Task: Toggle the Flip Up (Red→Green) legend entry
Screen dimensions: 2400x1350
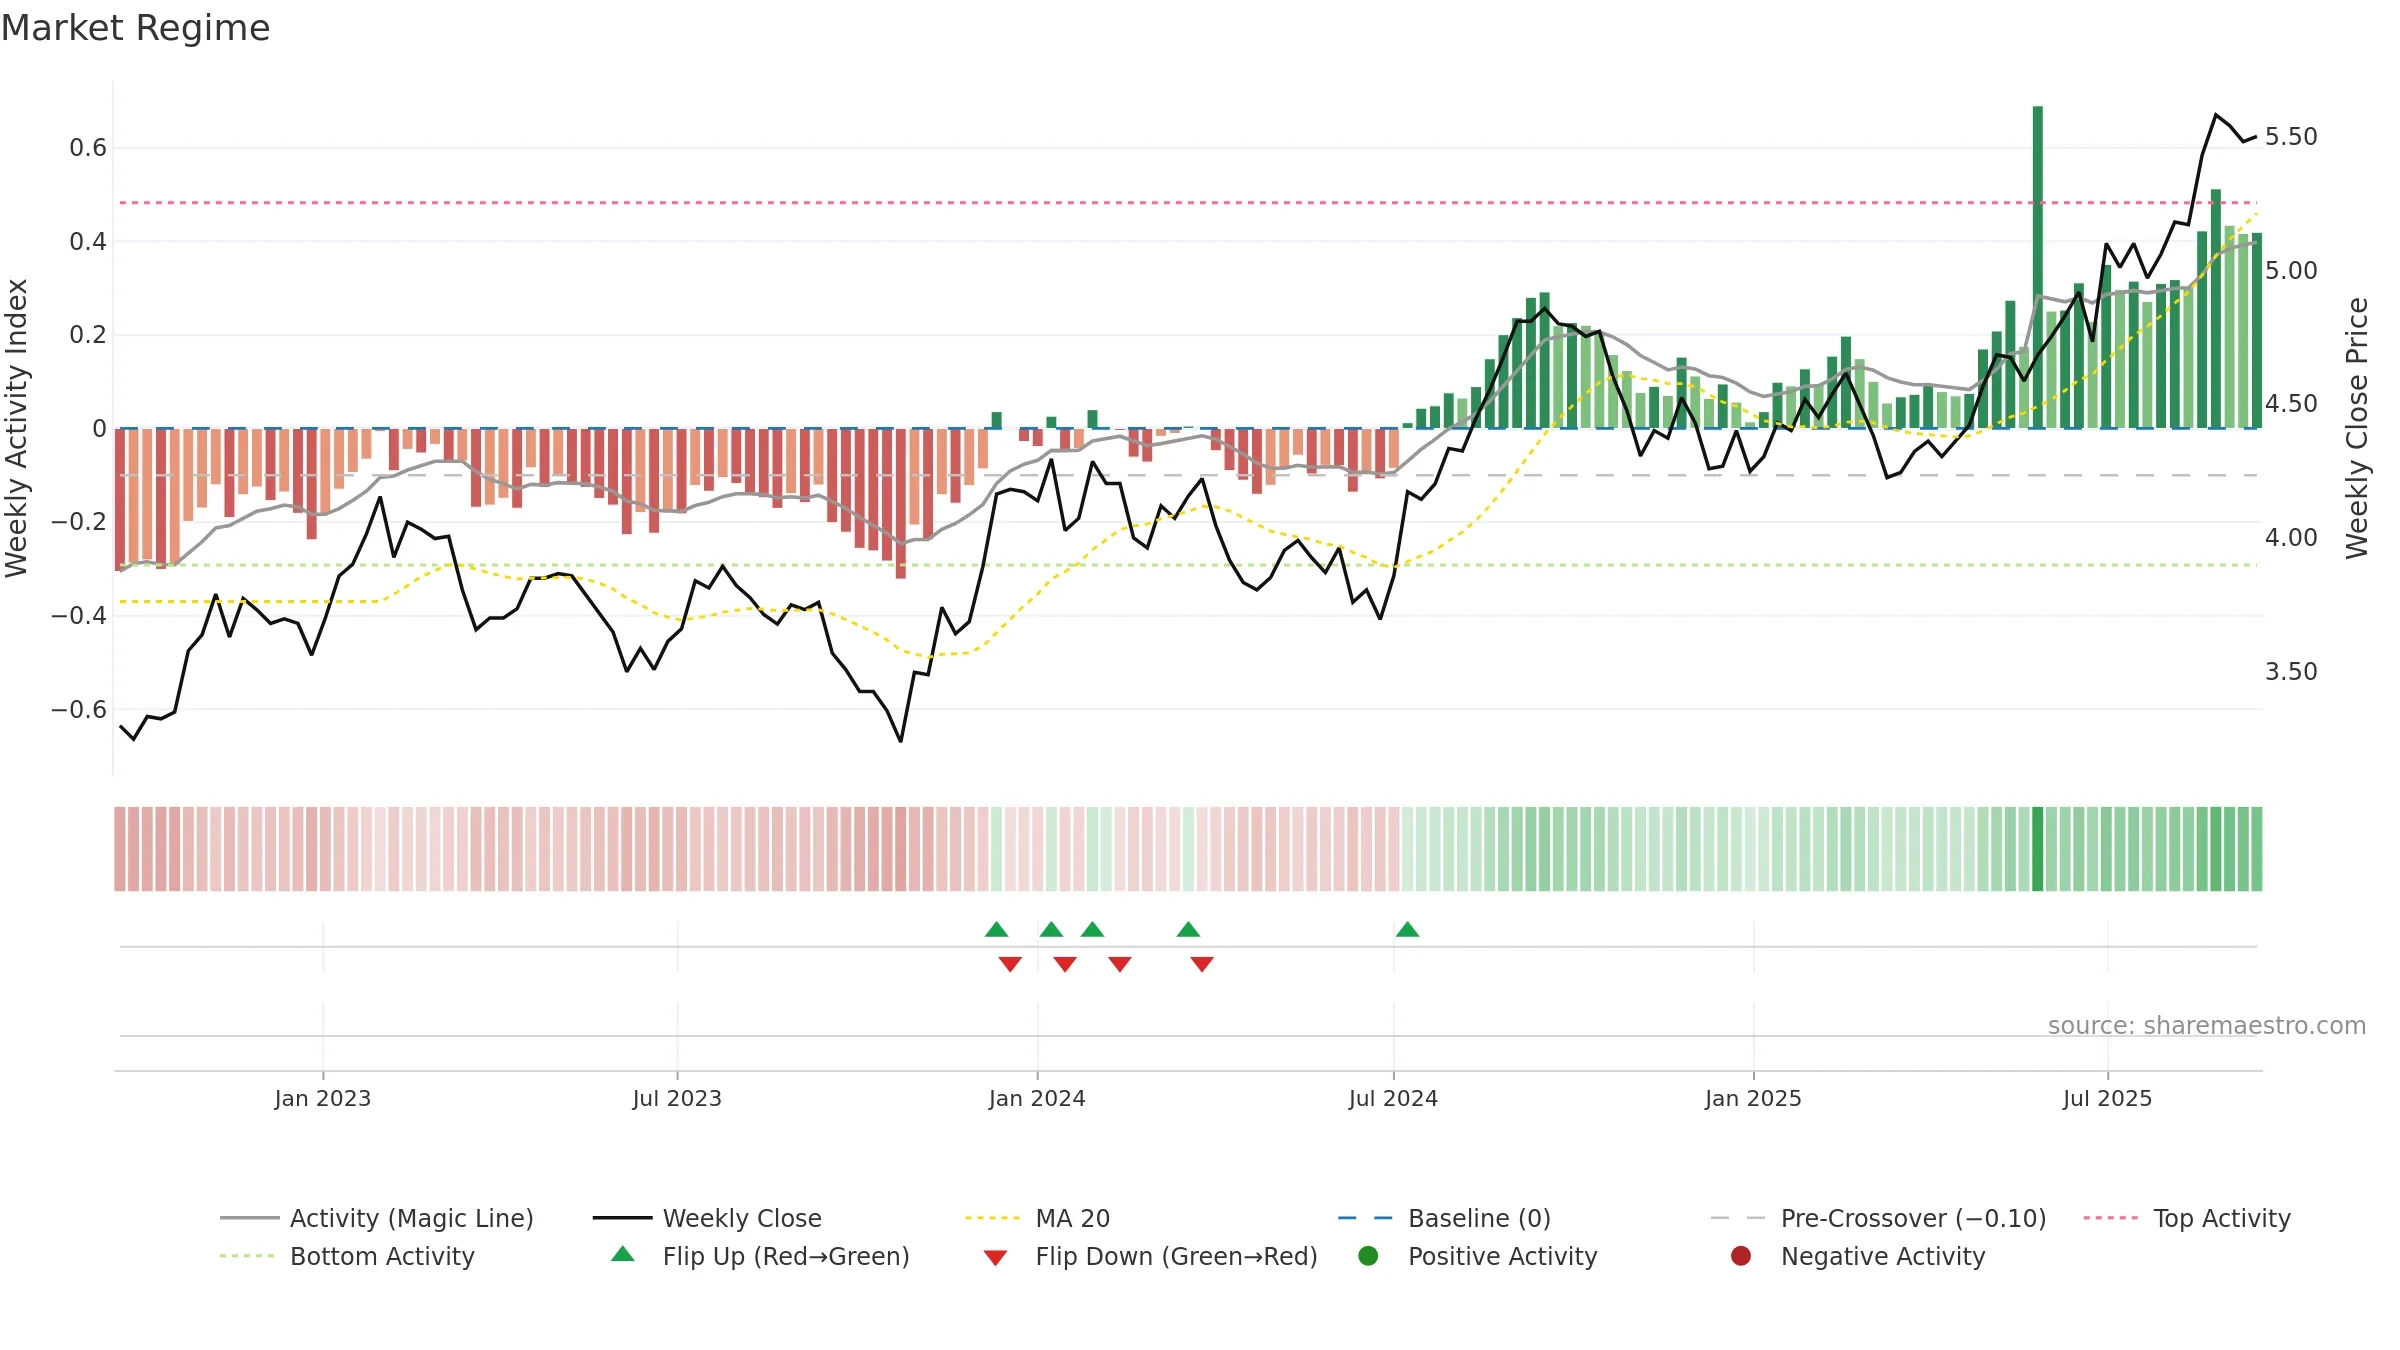Action: (760, 1256)
